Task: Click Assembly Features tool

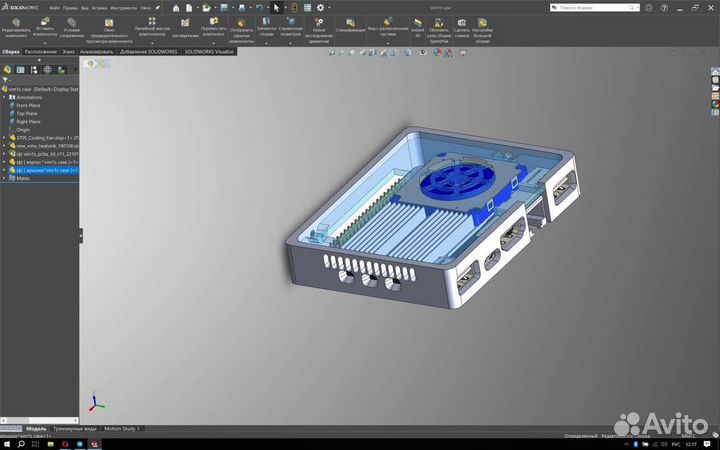Action: click(x=266, y=27)
